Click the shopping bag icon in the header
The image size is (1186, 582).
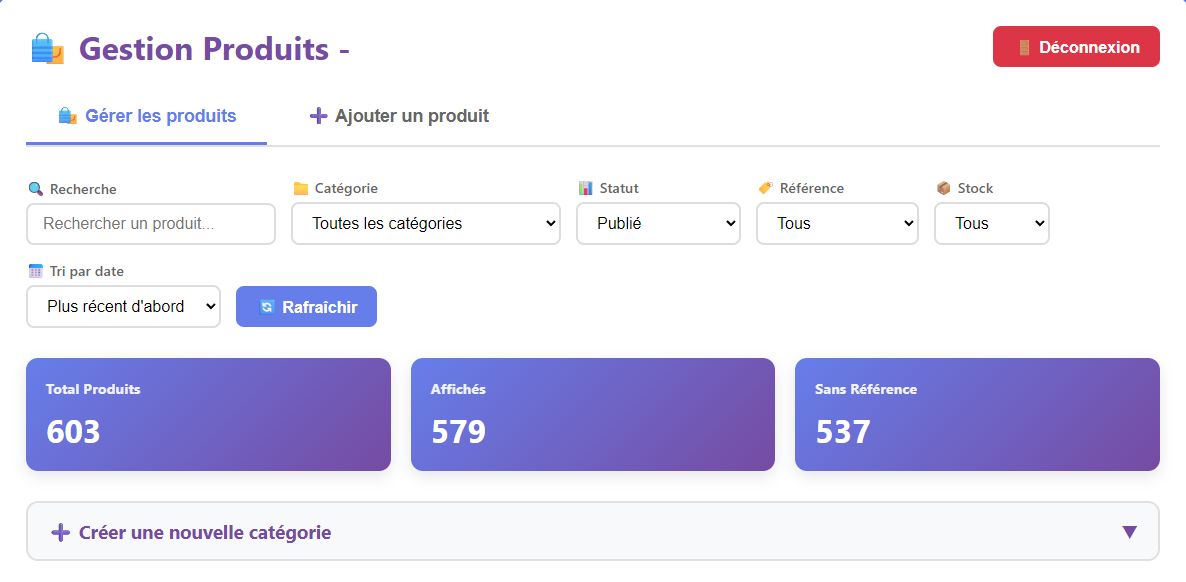point(46,46)
